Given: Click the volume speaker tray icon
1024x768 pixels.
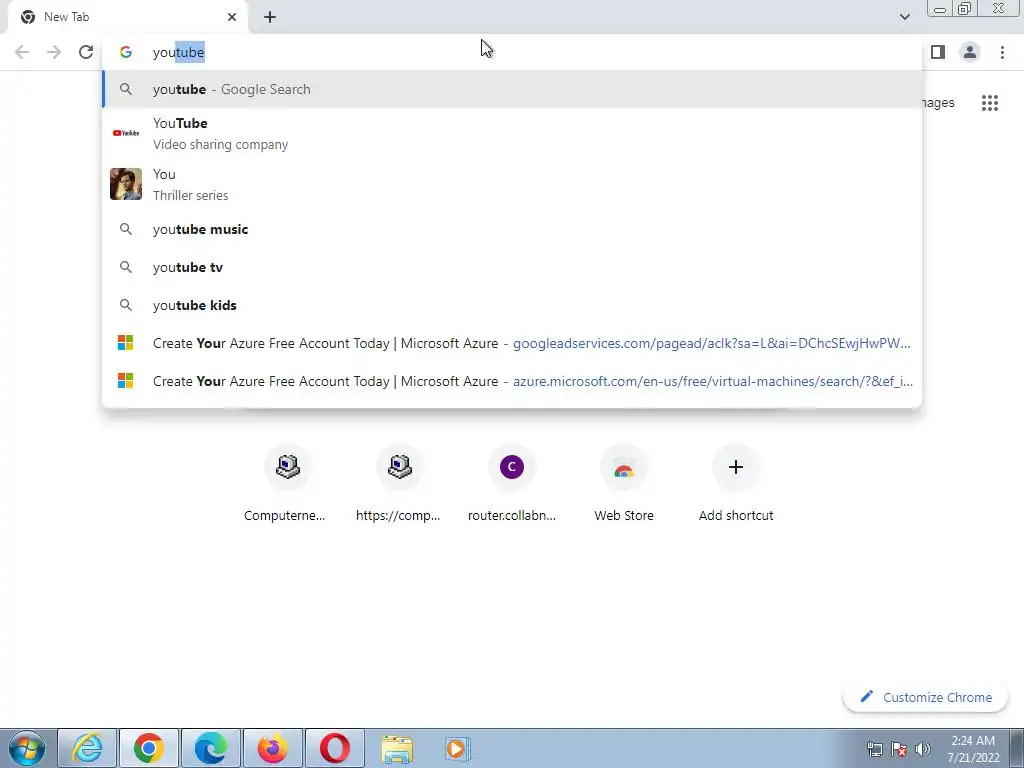Looking at the screenshot, I should point(922,748).
